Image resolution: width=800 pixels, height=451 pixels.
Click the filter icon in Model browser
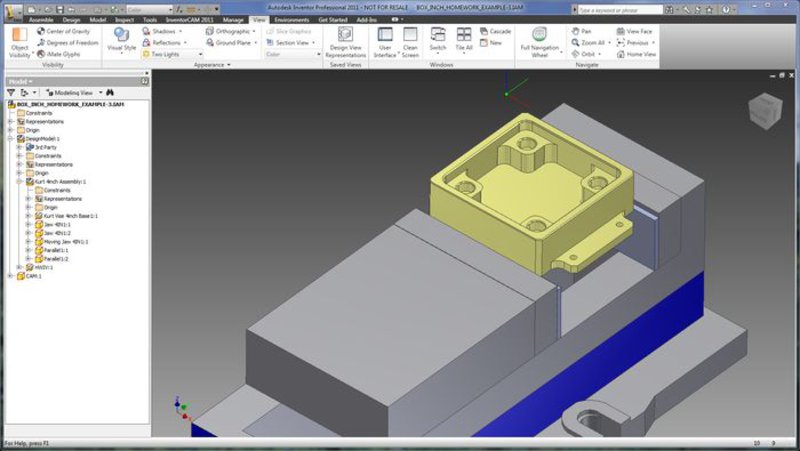pyautogui.click(x=11, y=92)
